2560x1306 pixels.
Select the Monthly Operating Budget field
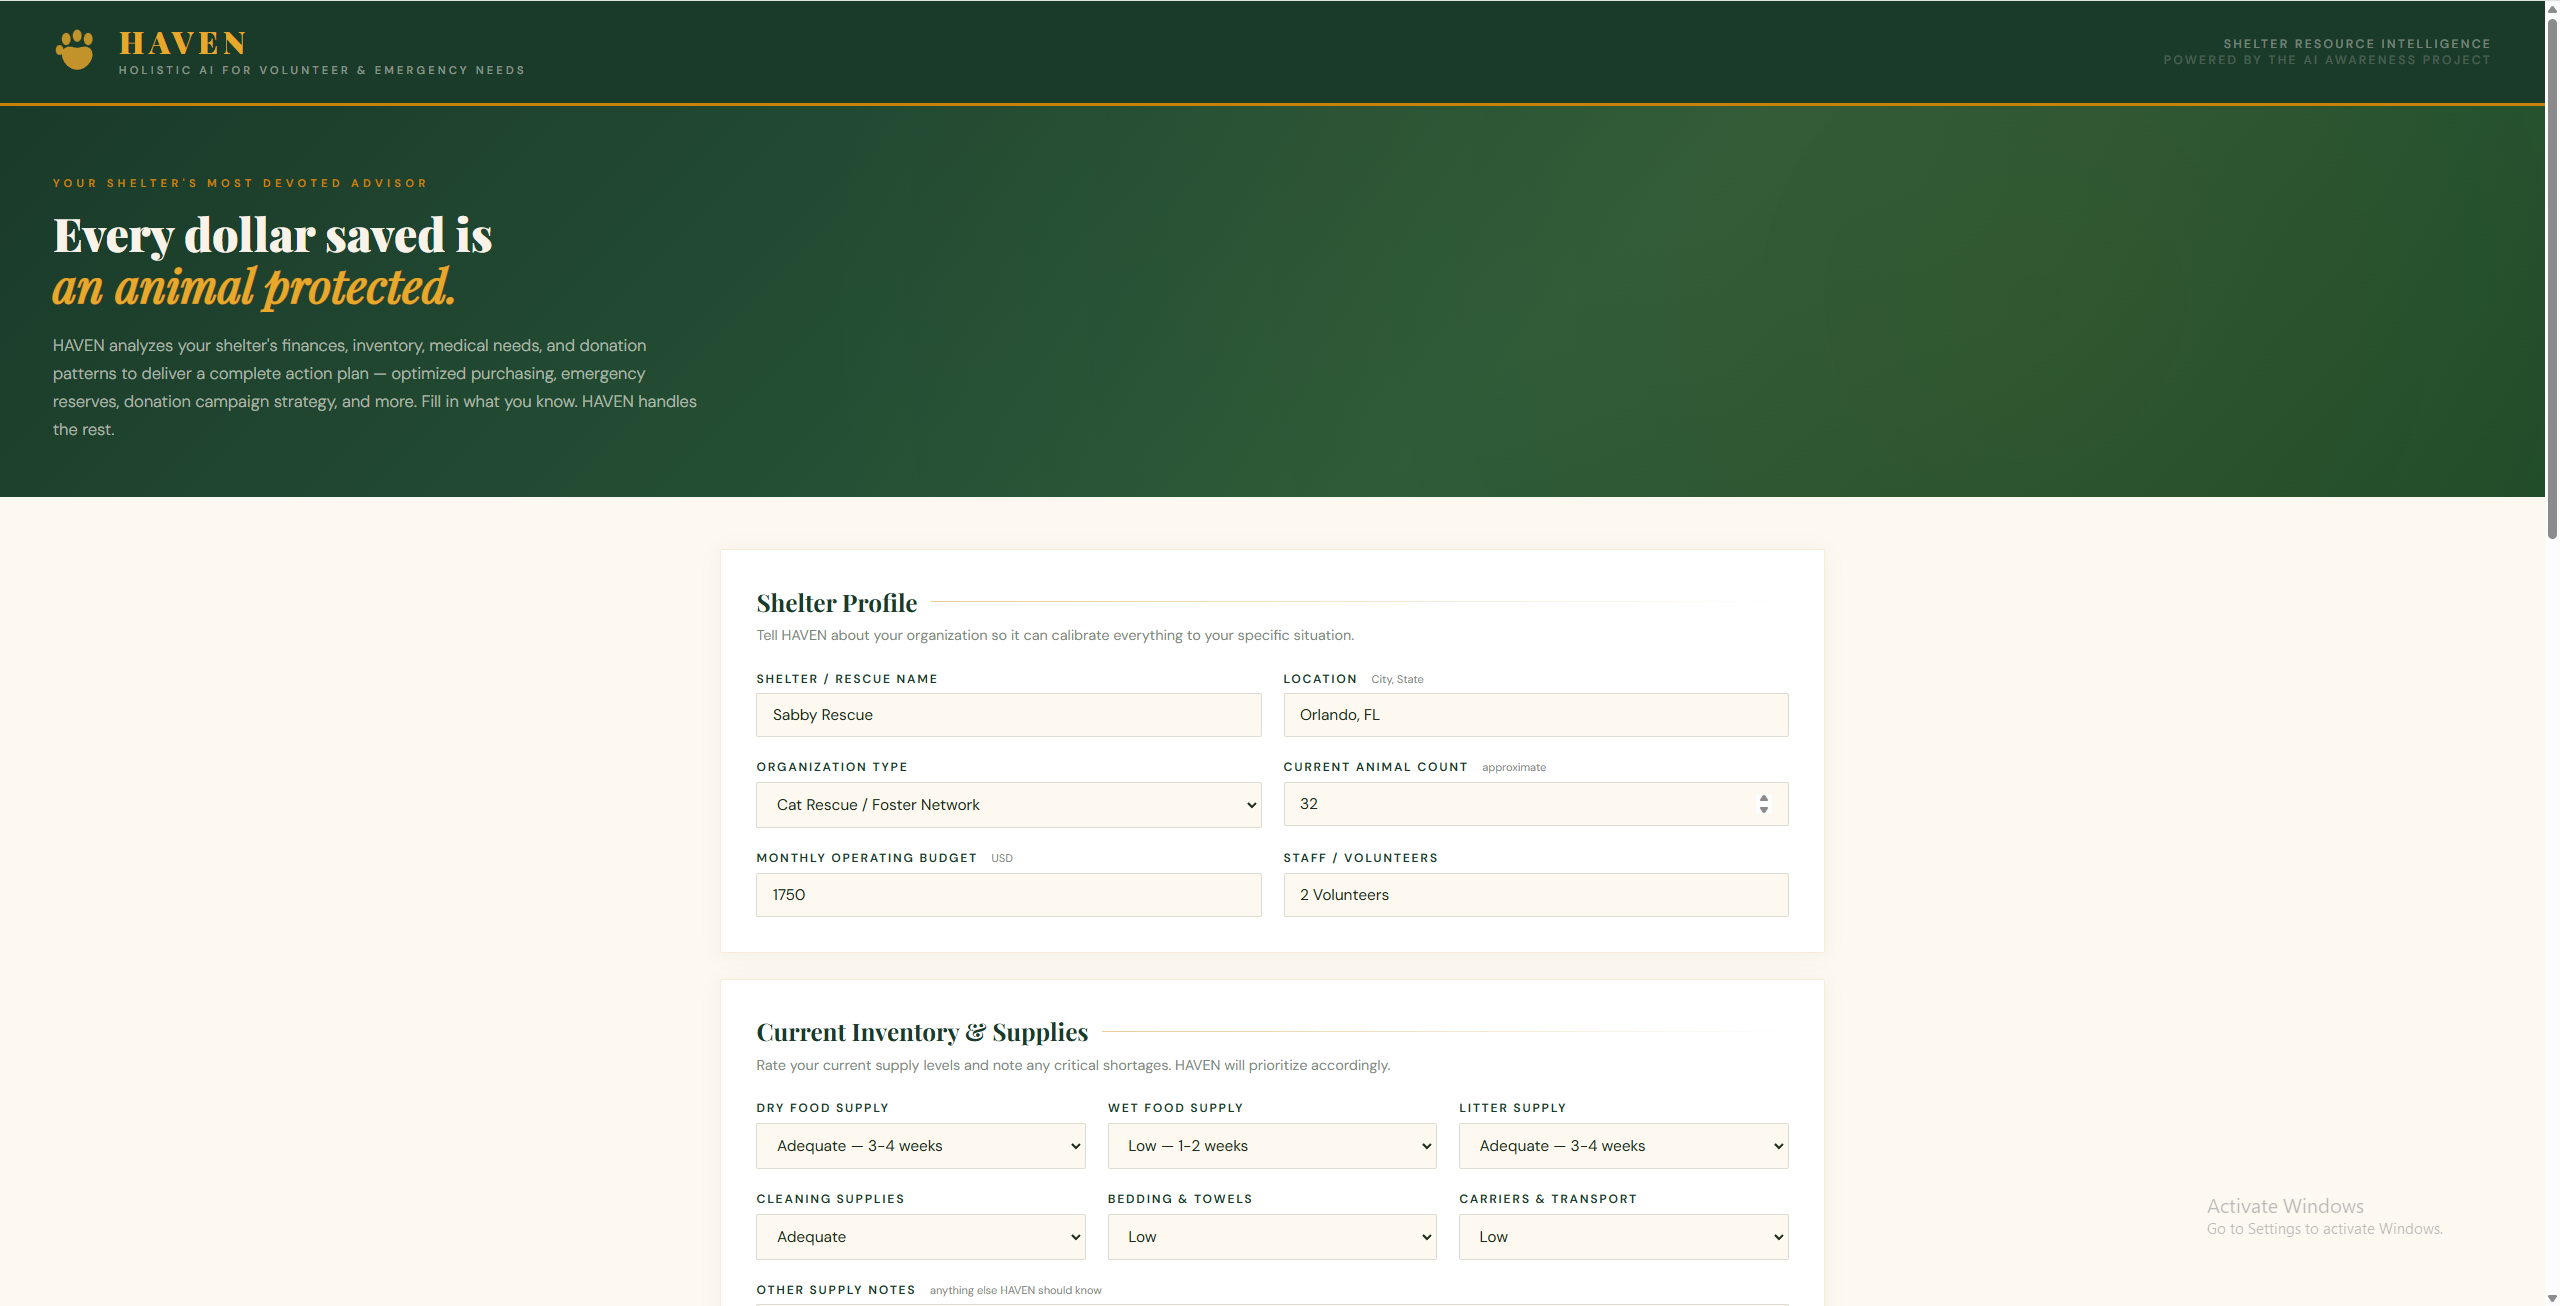pos(1007,895)
